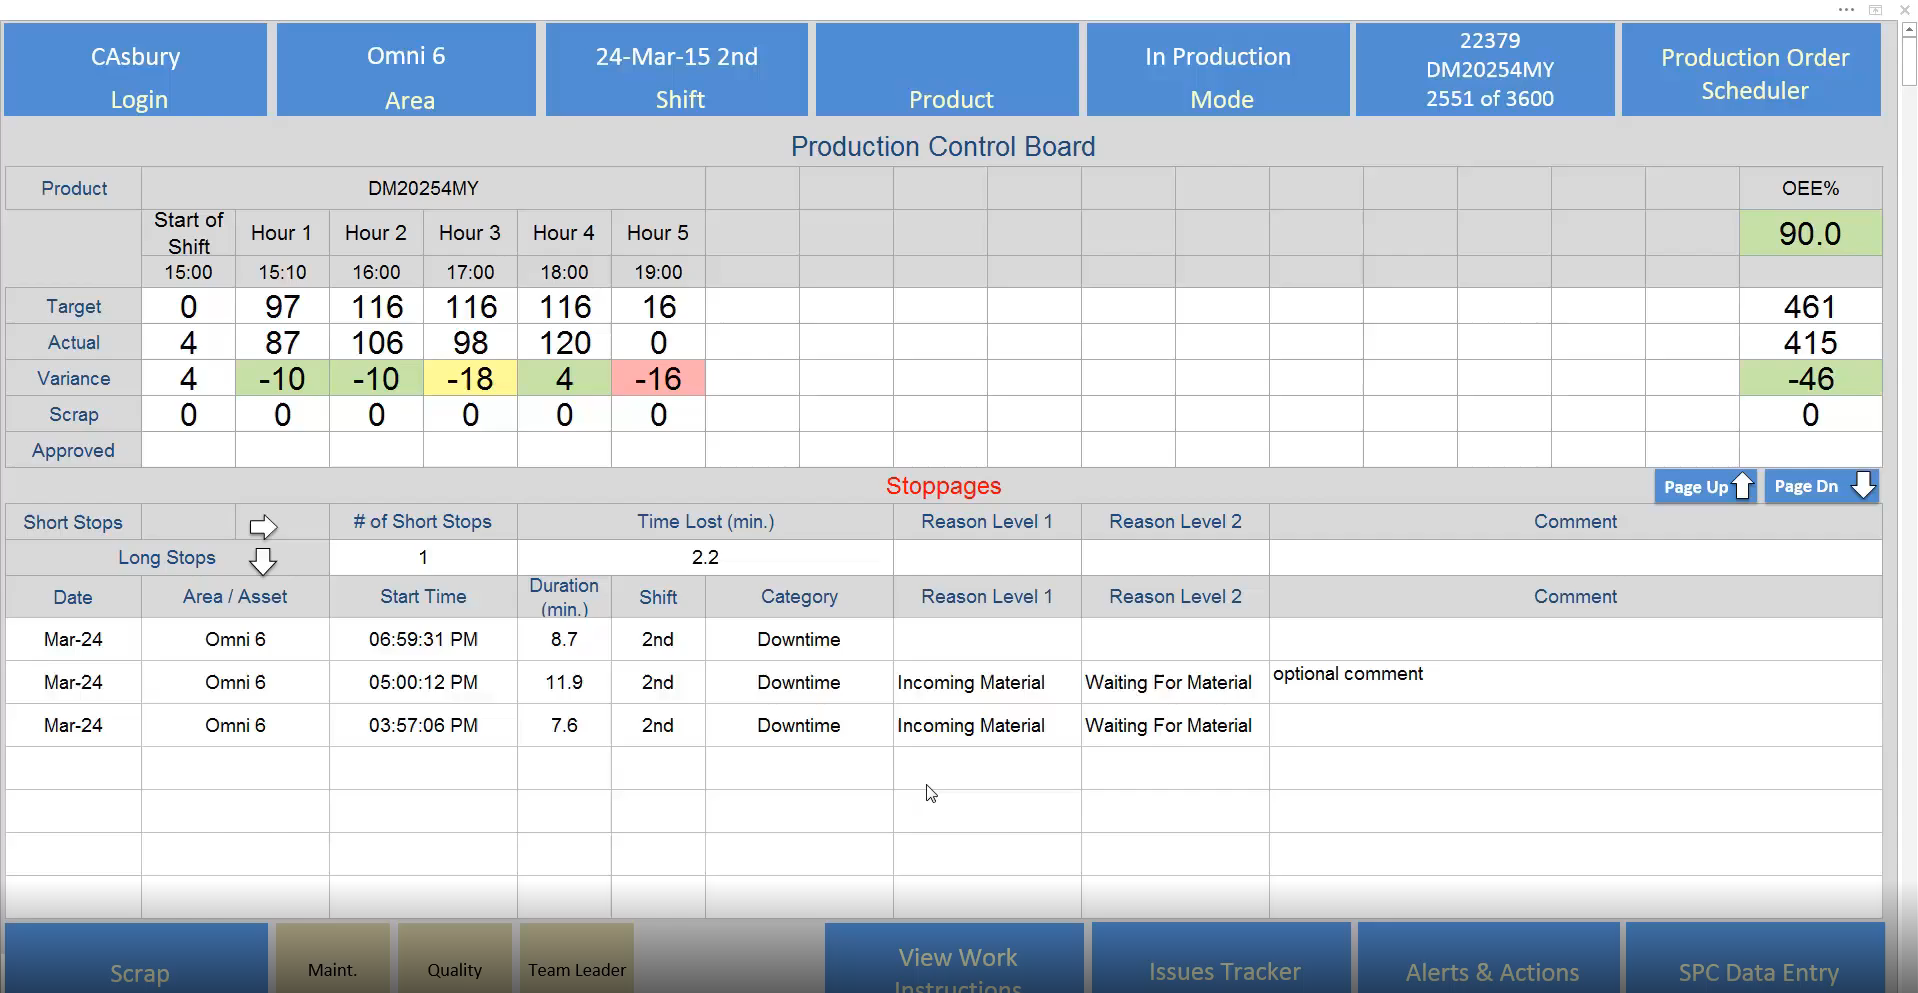The image size is (1918, 993).
Task: Click the Page Dn arrow icon
Action: tap(1864, 486)
